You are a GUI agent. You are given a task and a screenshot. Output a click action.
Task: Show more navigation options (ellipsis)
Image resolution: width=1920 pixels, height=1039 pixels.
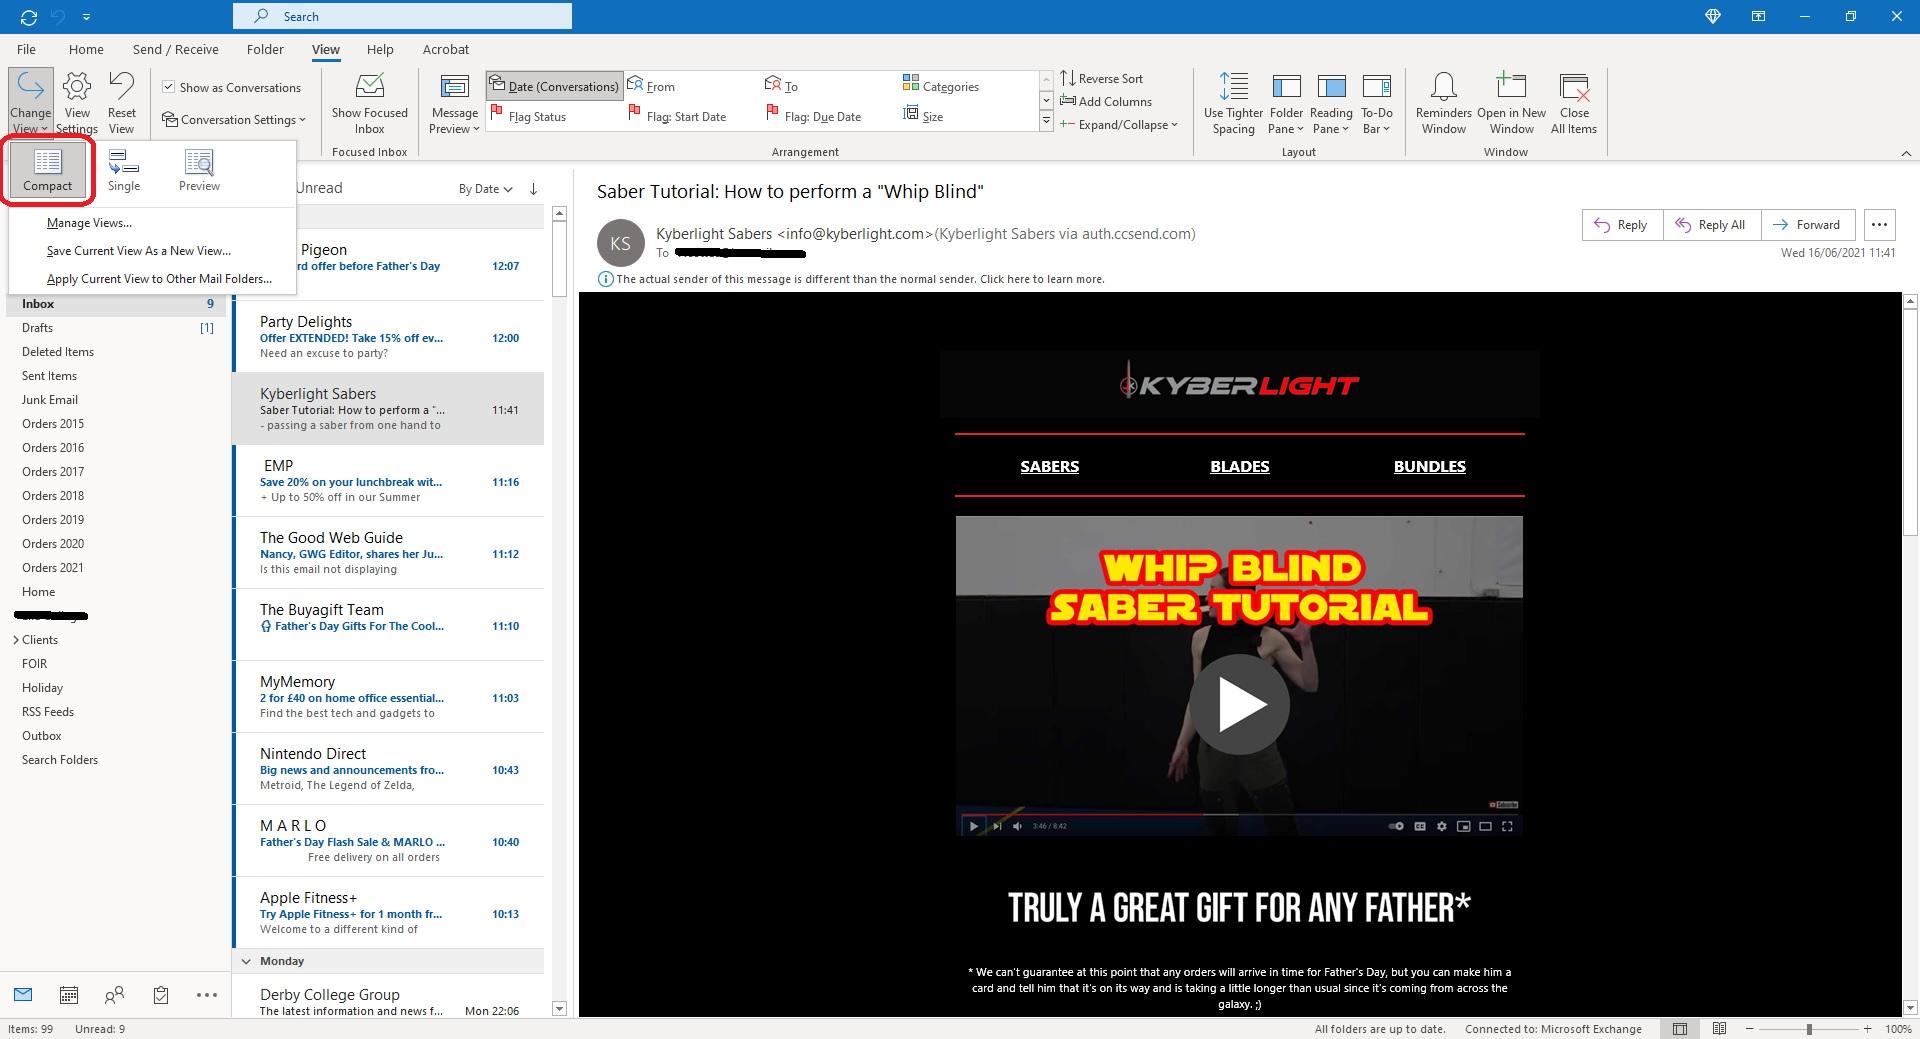207,995
